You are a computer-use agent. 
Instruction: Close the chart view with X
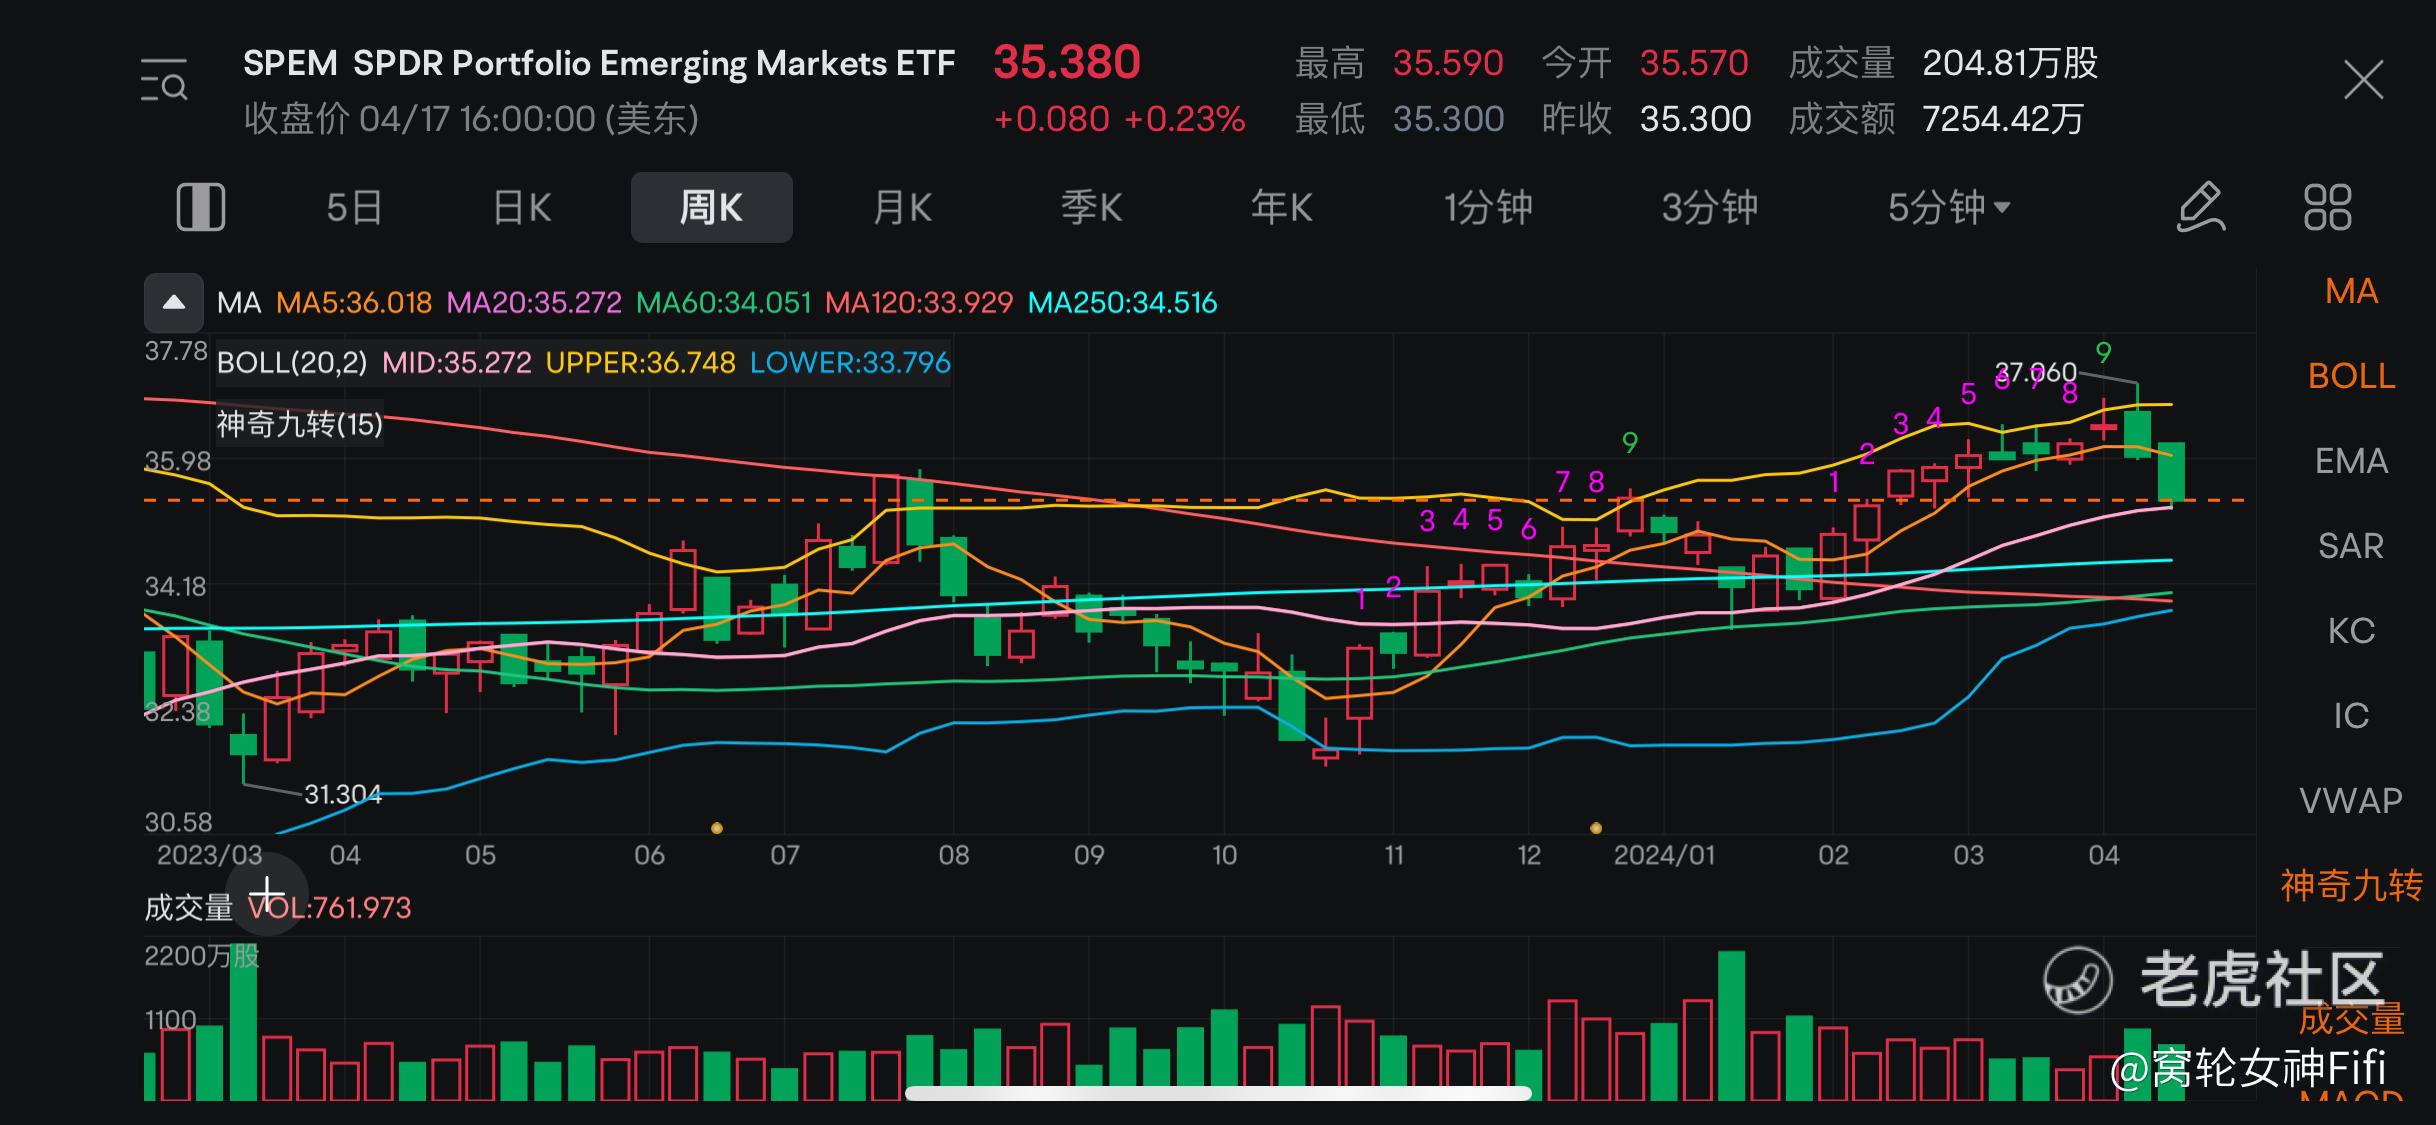[2363, 80]
